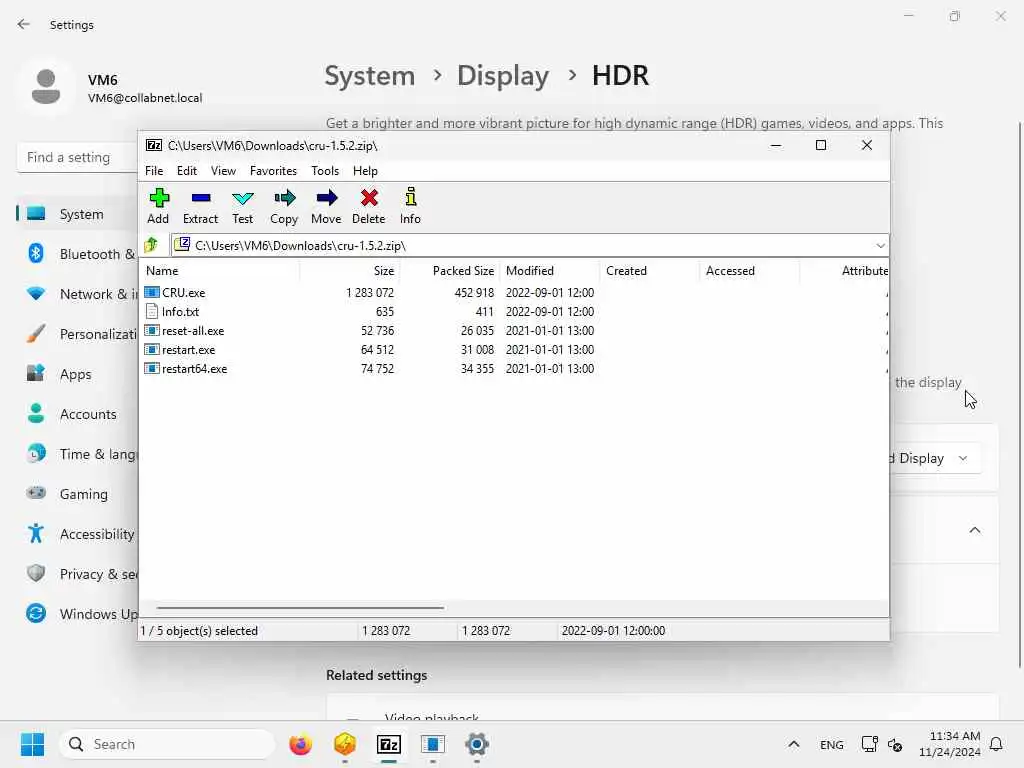Image resolution: width=1024 pixels, height=768 pixels.
Task: Expand the archive path address dropdown
Action: tap(880, 246)
